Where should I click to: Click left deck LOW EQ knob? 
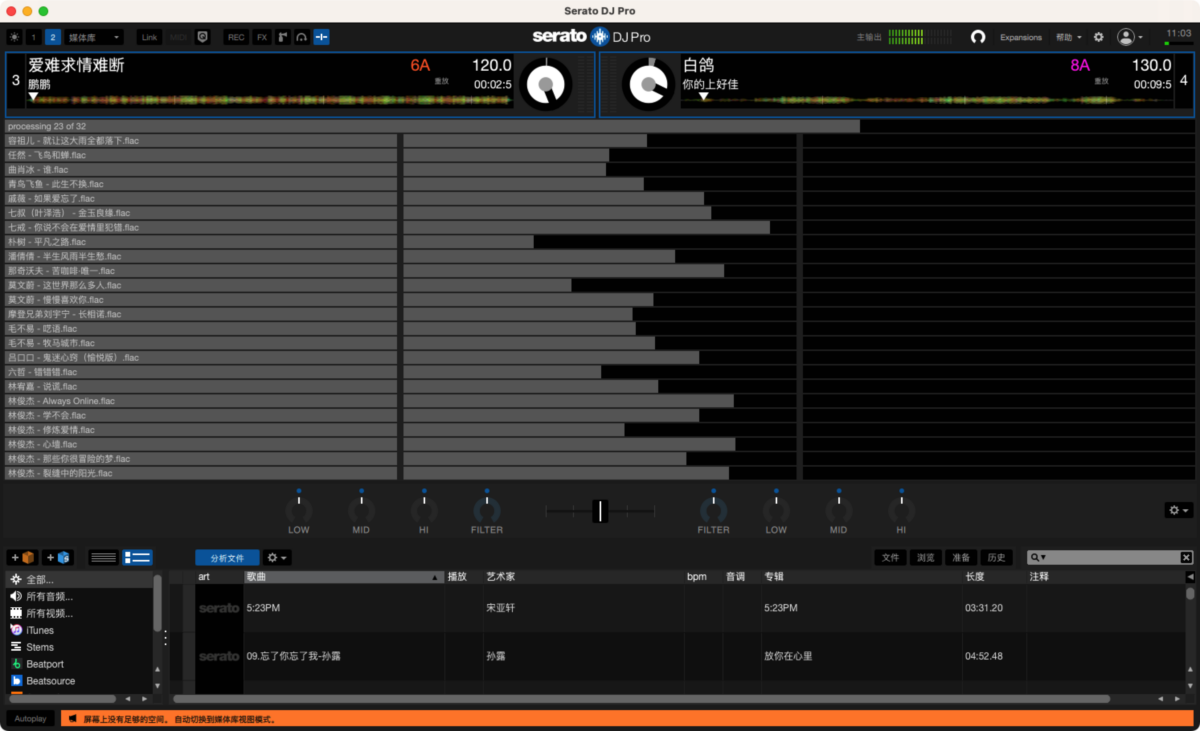299,509
